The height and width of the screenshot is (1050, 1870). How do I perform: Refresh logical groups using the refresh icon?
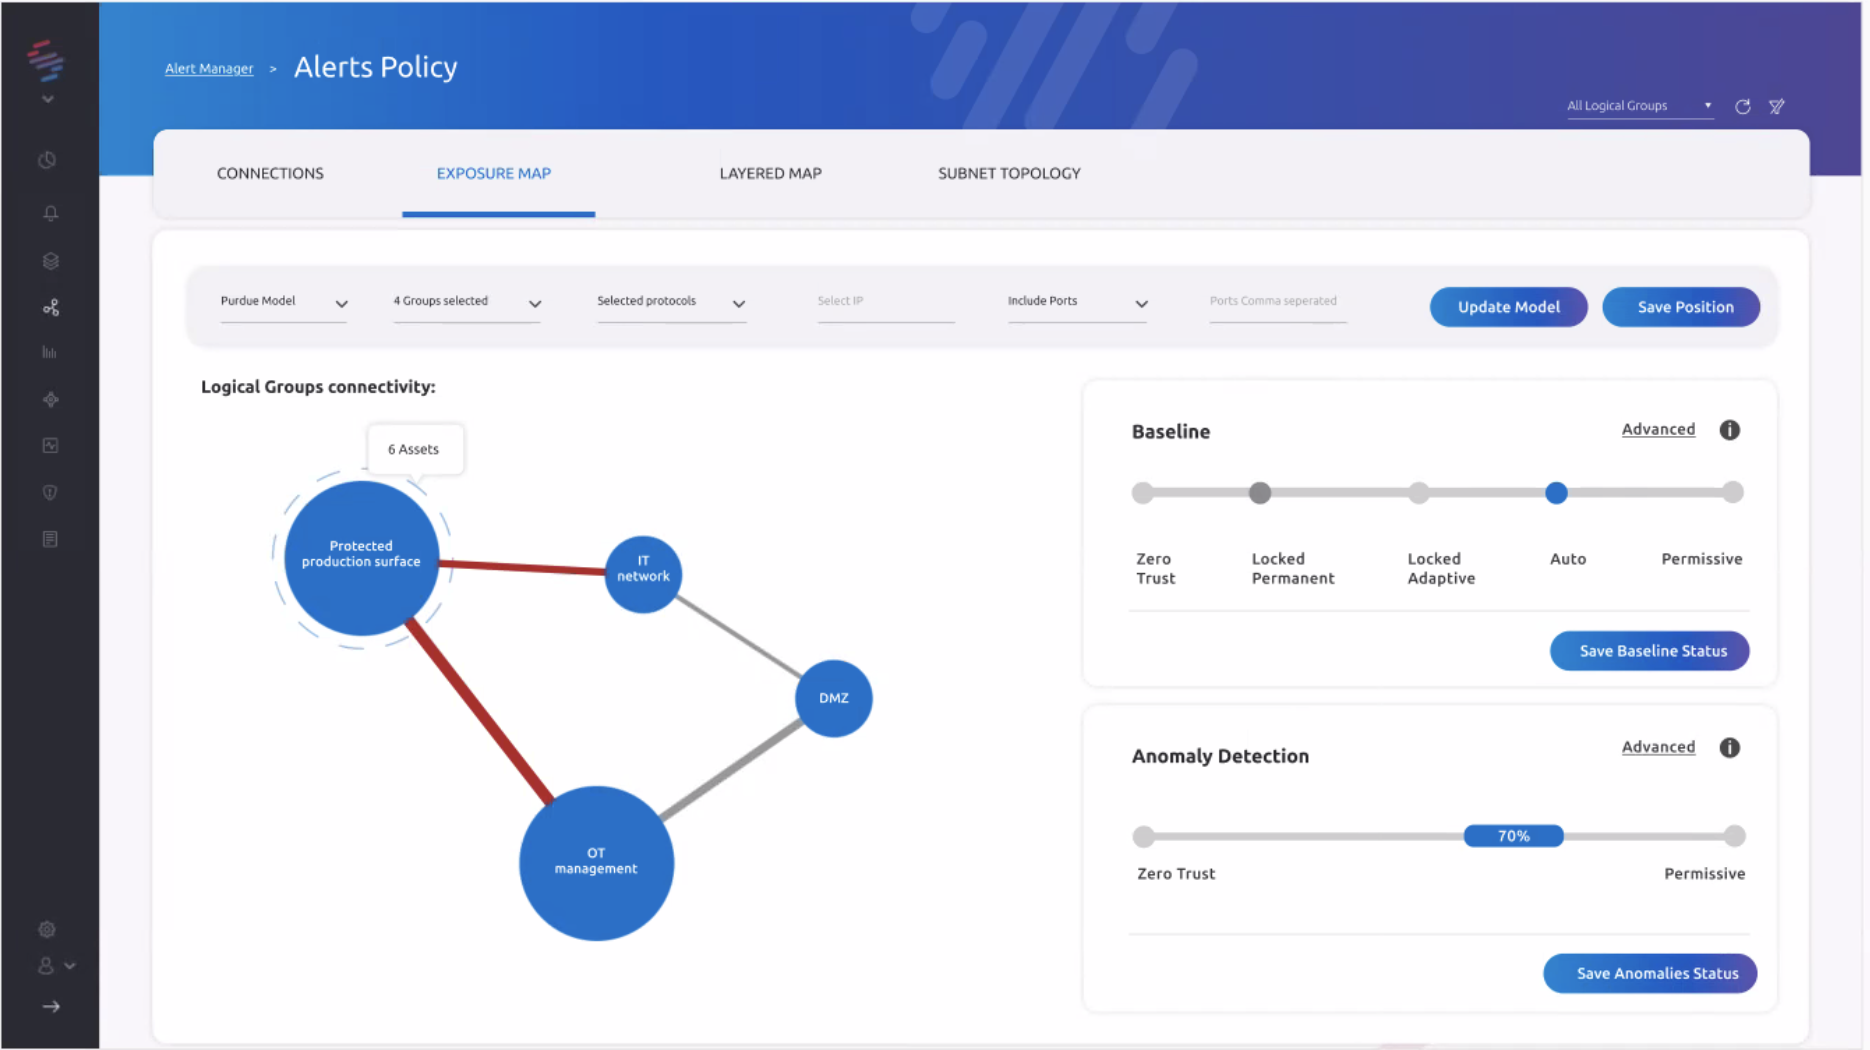tap(1743, 106)
